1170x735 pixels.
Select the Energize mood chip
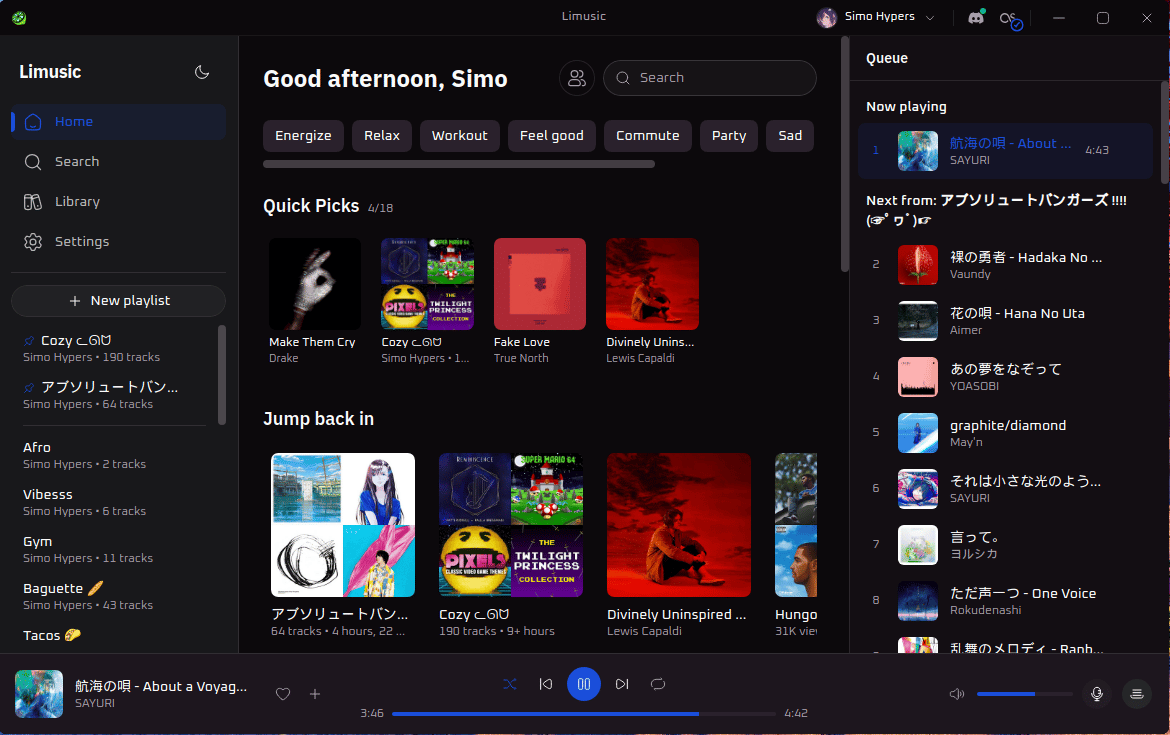pyautogui.click(x=303, y=136)
